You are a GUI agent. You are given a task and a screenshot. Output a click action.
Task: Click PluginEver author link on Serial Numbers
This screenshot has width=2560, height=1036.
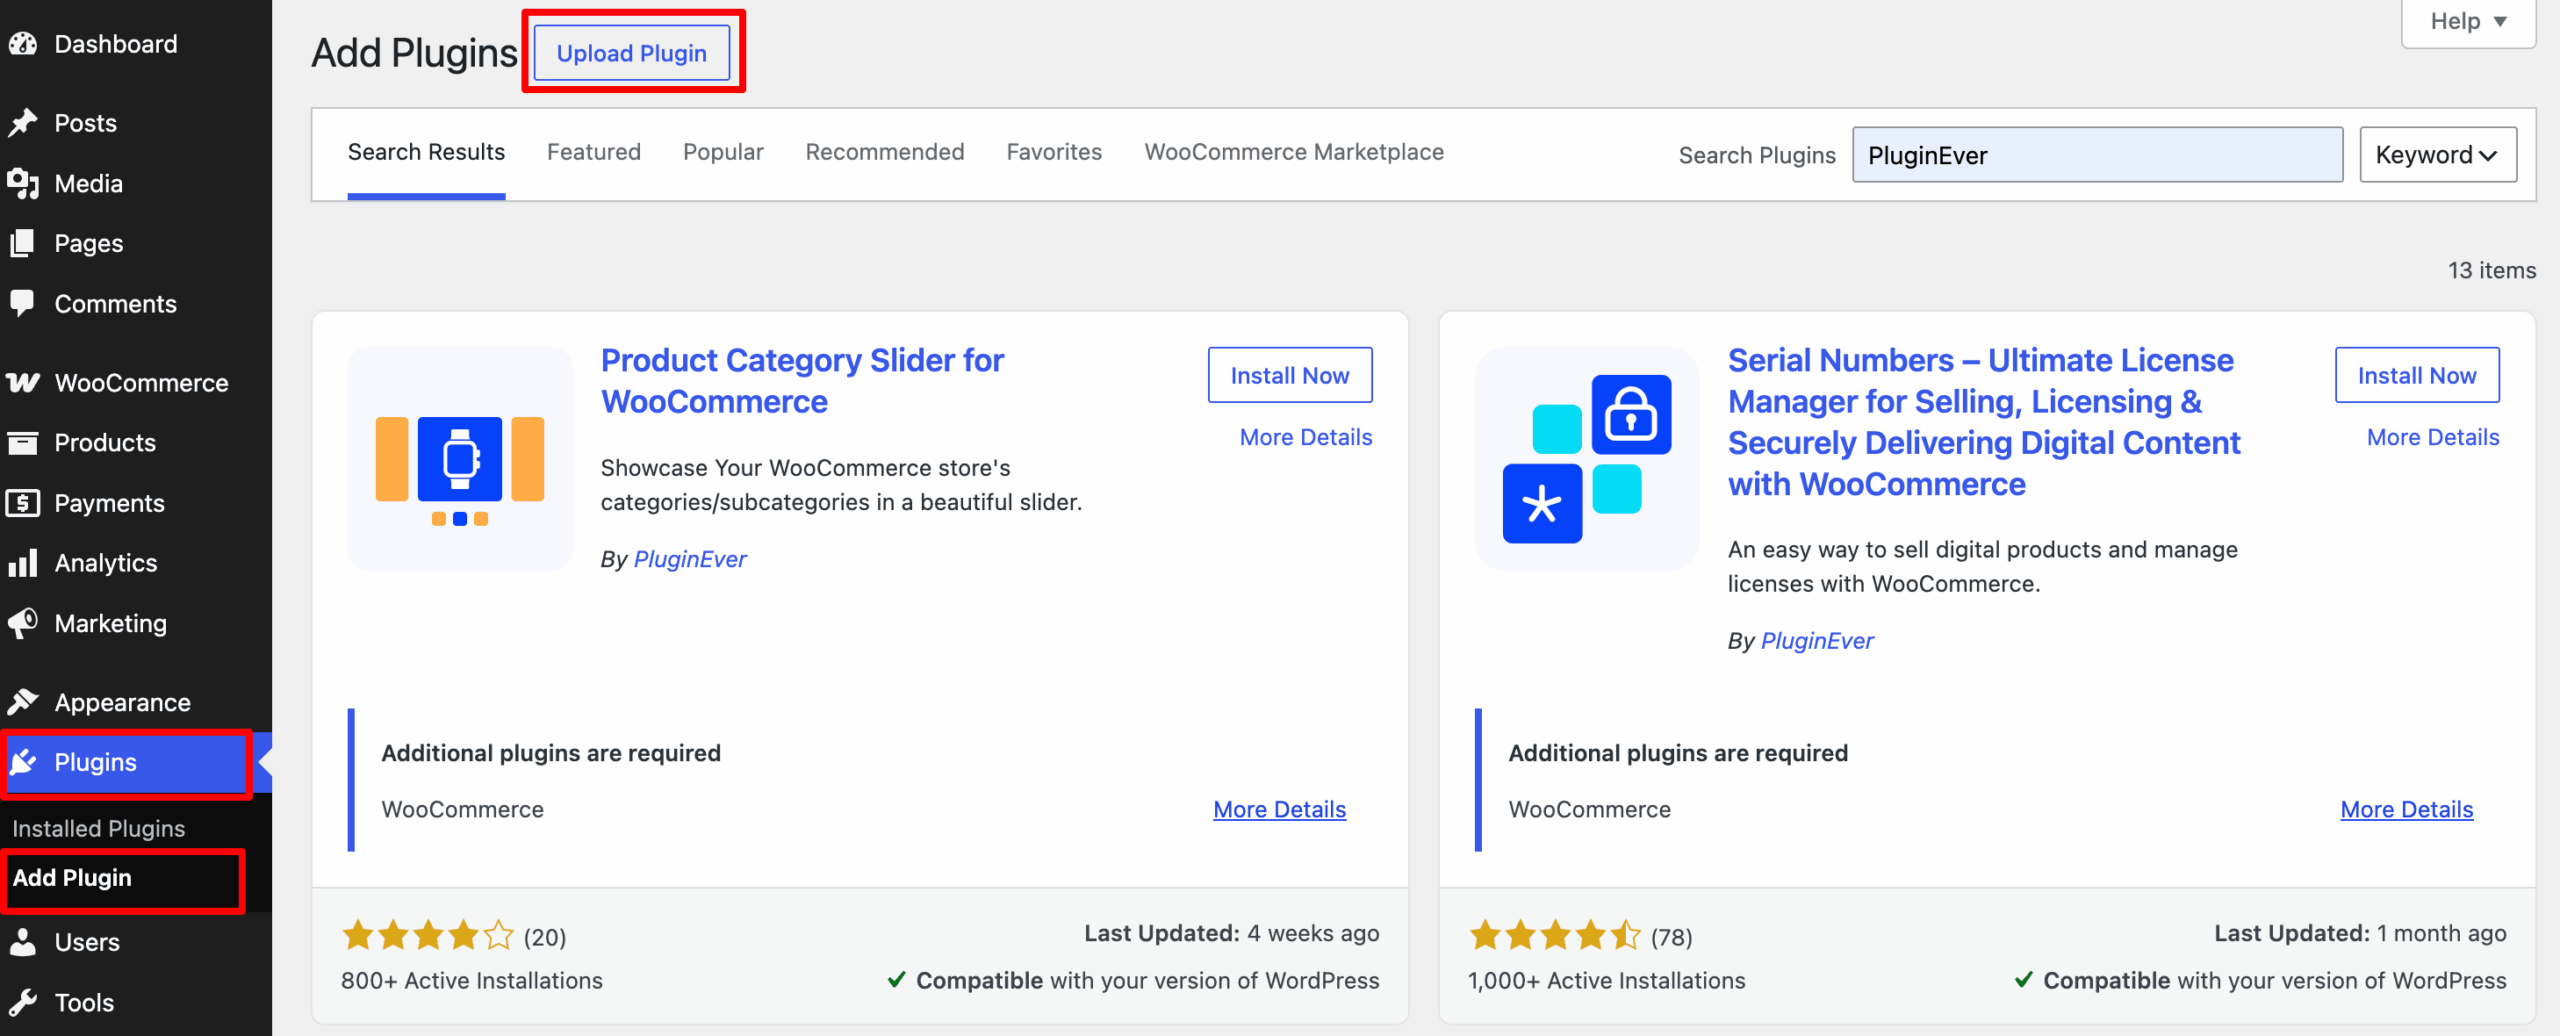coord(1817,641)
